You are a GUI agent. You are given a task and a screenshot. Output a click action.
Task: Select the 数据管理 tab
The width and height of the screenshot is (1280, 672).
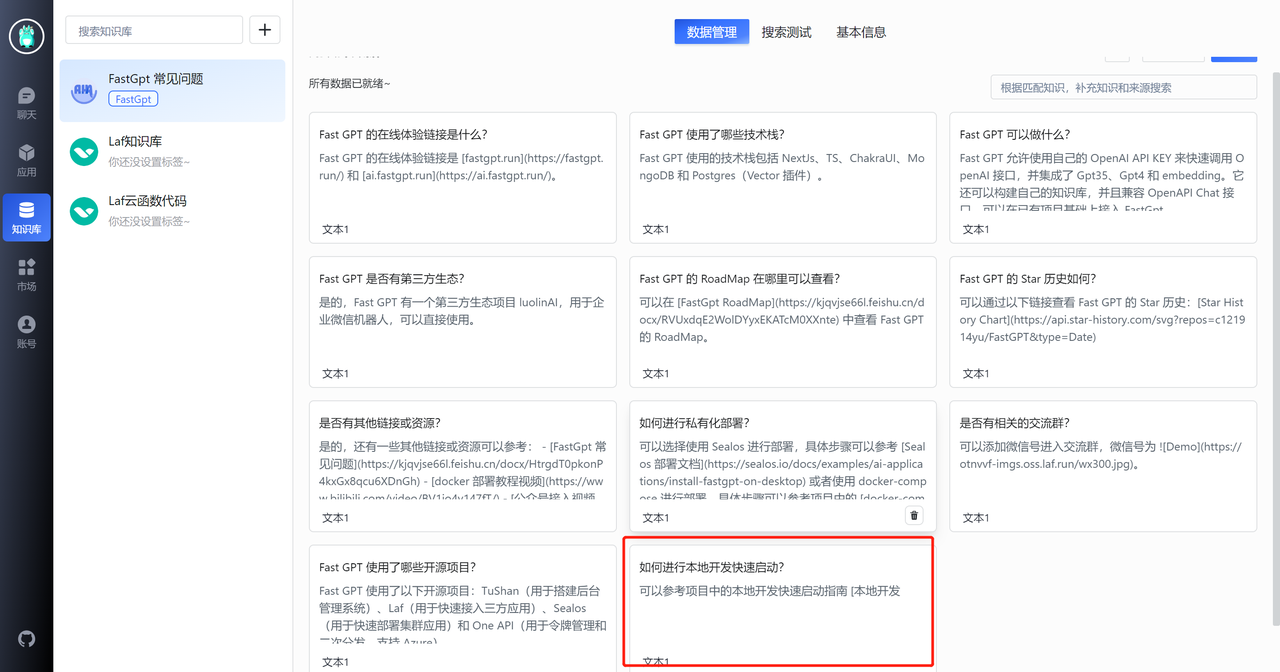(x=712, y=32)
